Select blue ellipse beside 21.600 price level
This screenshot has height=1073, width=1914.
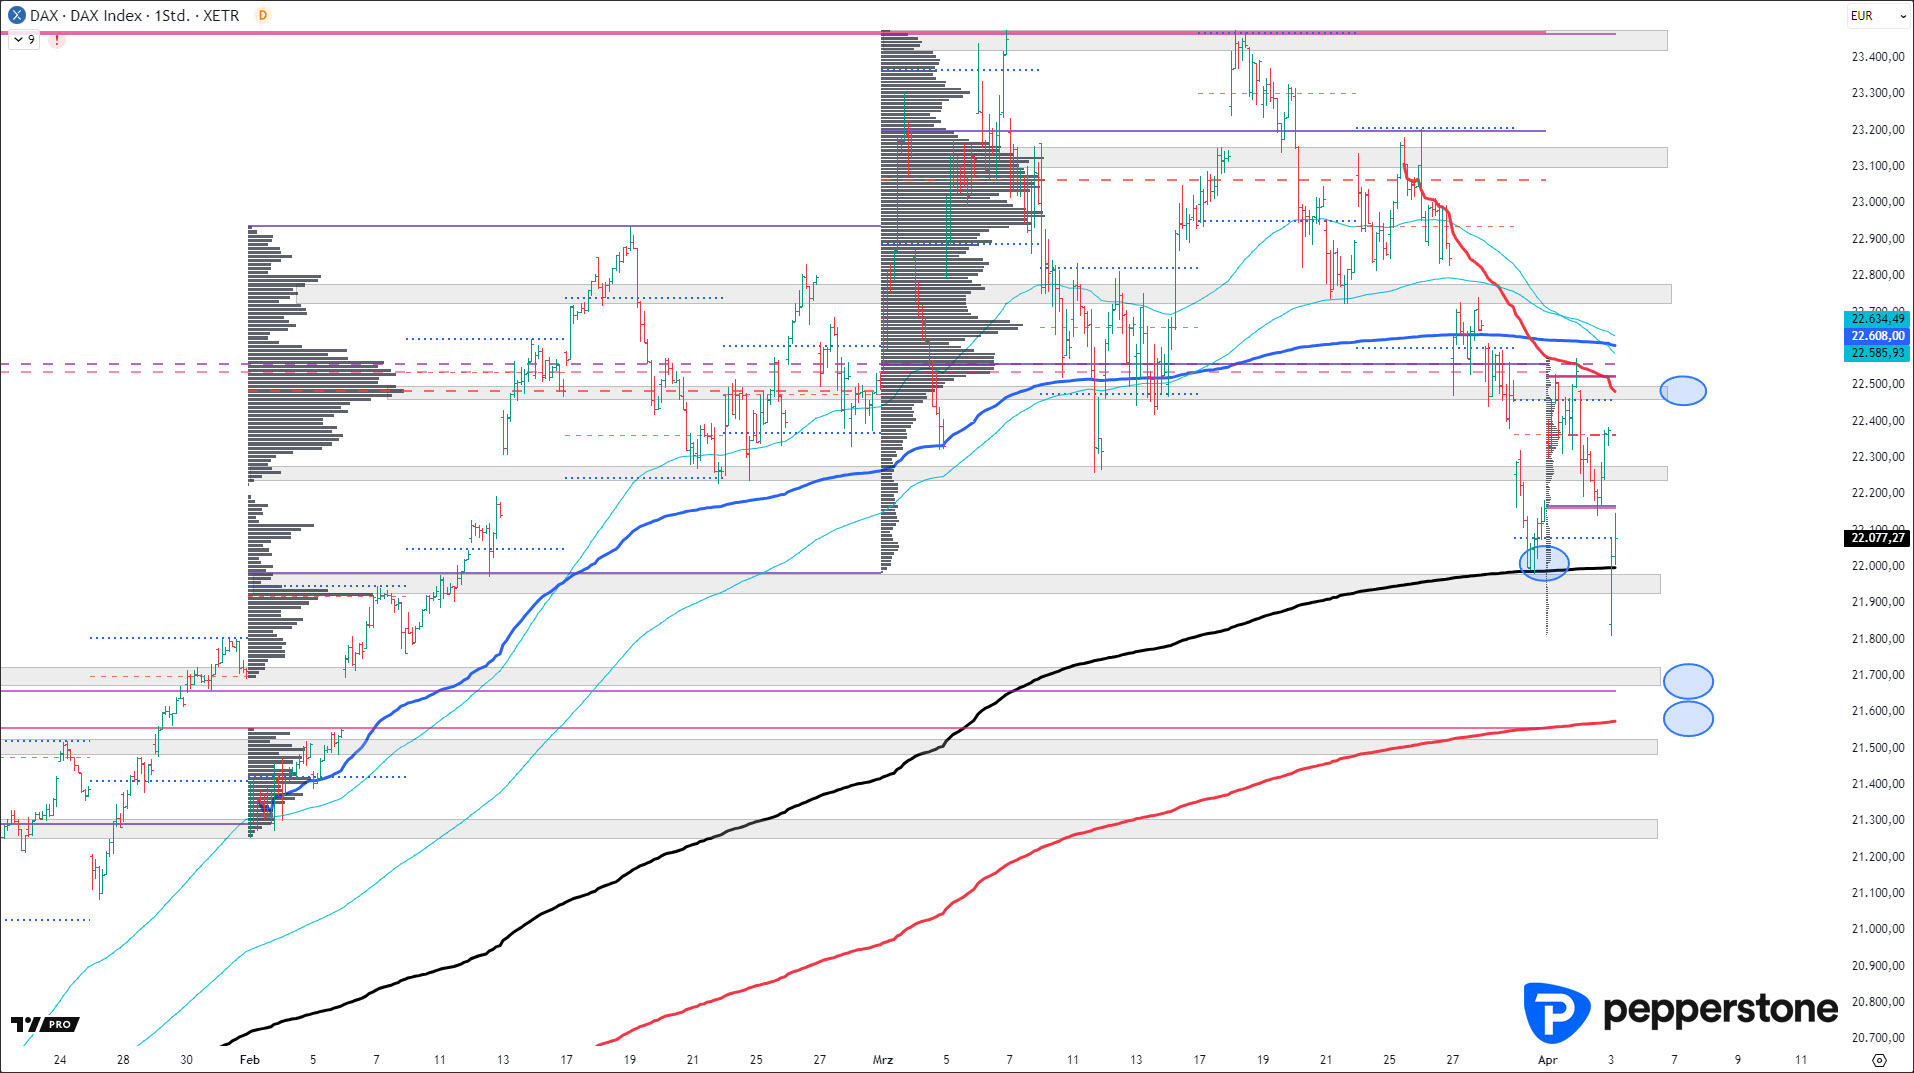click(x=1688, y=718)
